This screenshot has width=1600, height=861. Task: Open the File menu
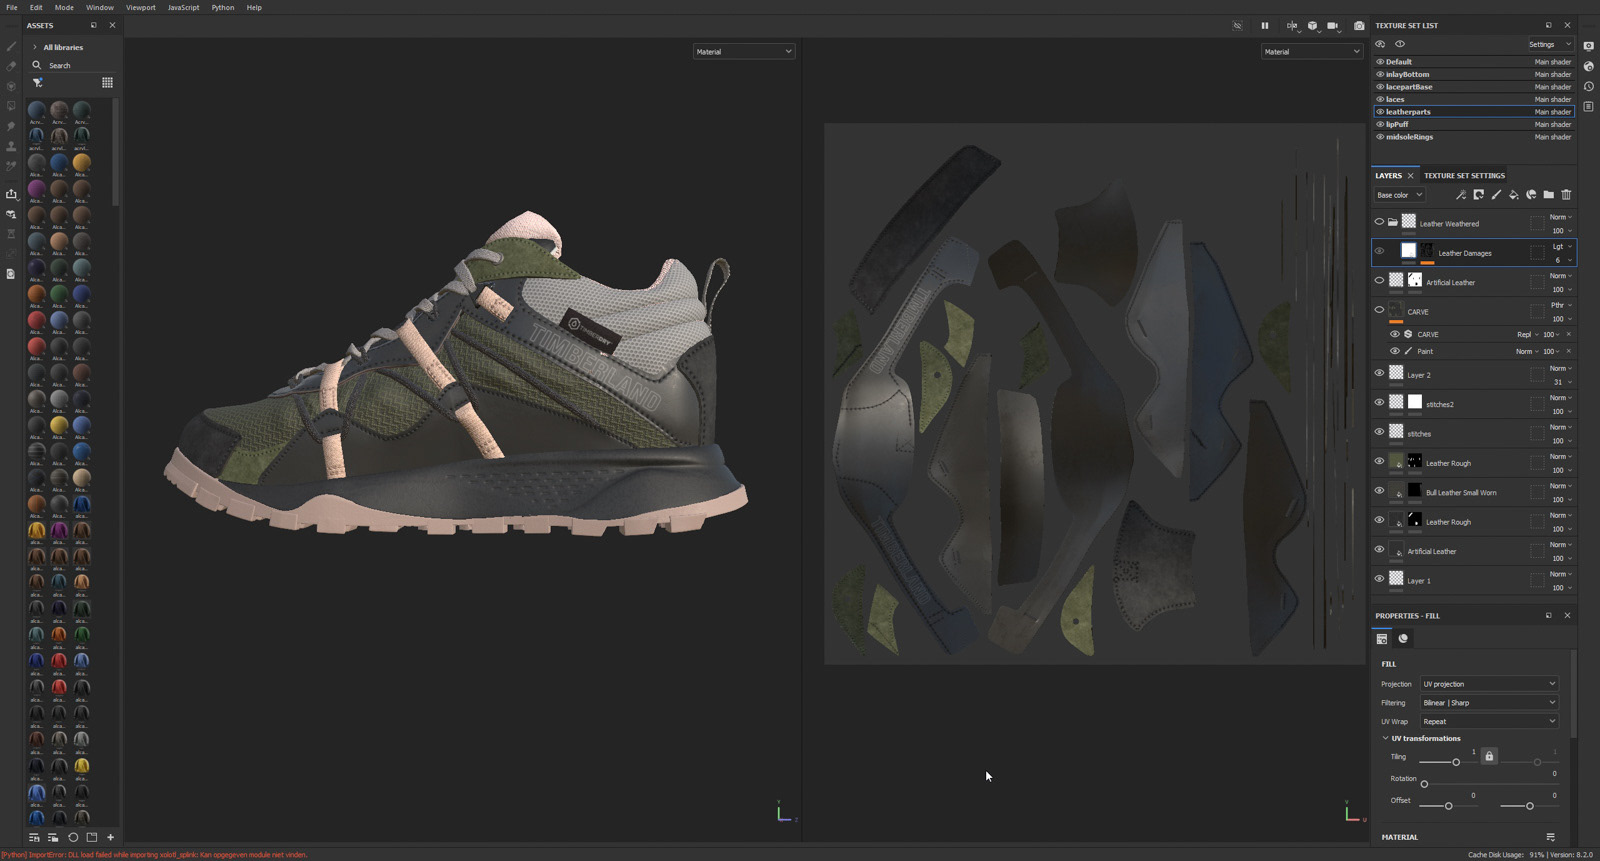(12, 7)
